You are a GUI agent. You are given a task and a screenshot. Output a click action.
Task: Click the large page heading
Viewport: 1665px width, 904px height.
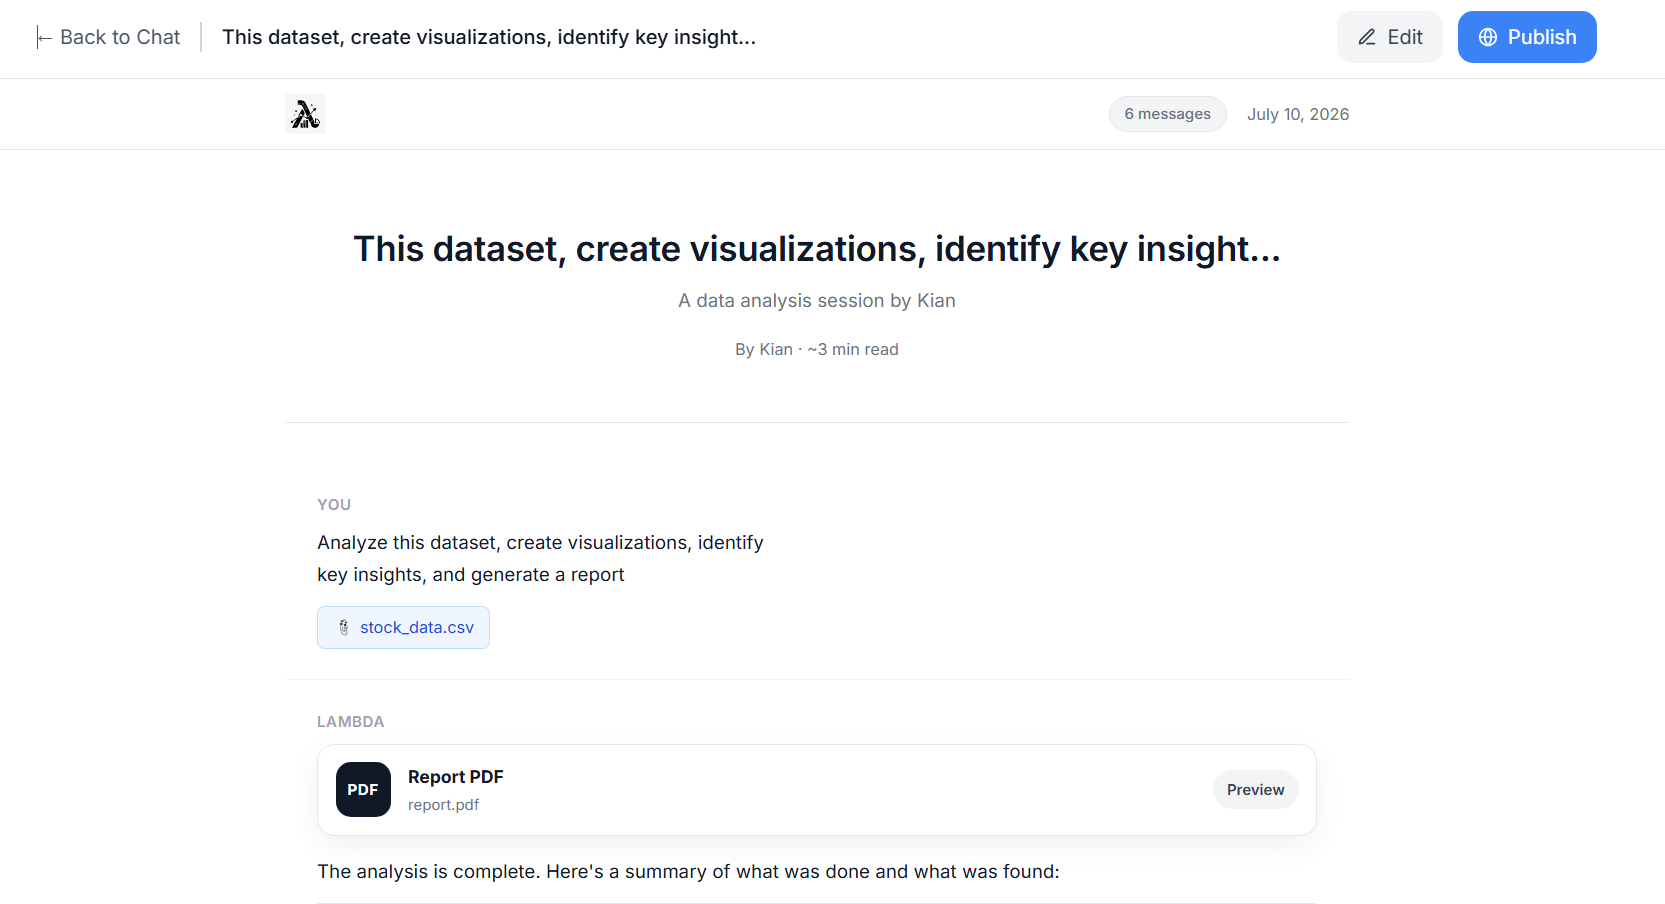pyautogui.click(x=817, y=249)
